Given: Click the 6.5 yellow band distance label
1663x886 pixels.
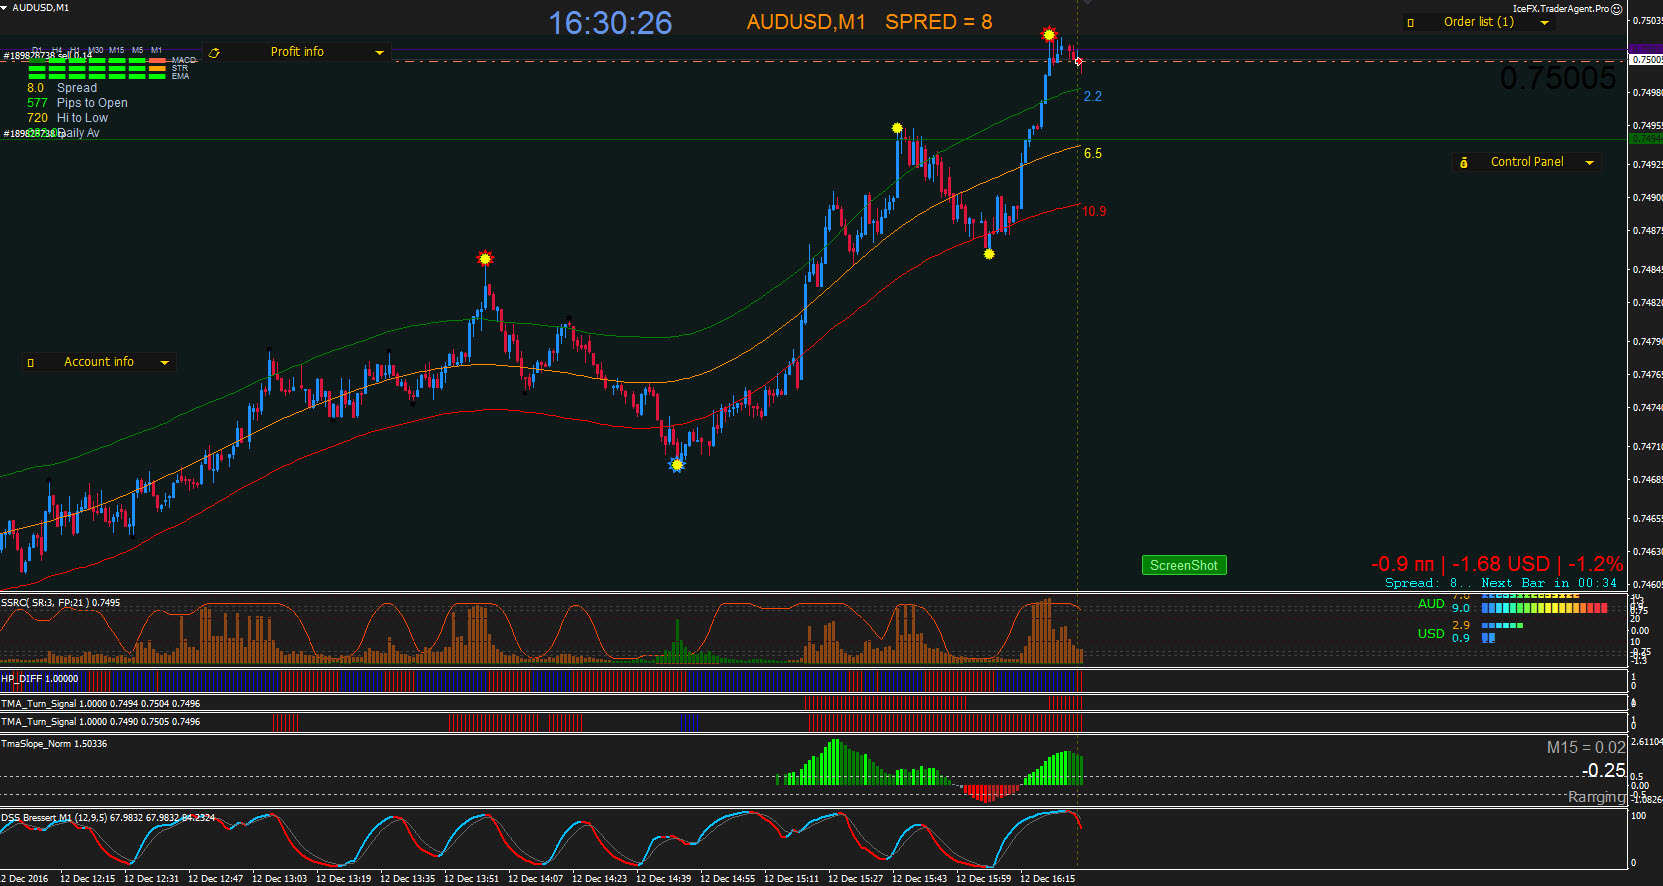Looking at the screenshot, I should point(1093,153).
